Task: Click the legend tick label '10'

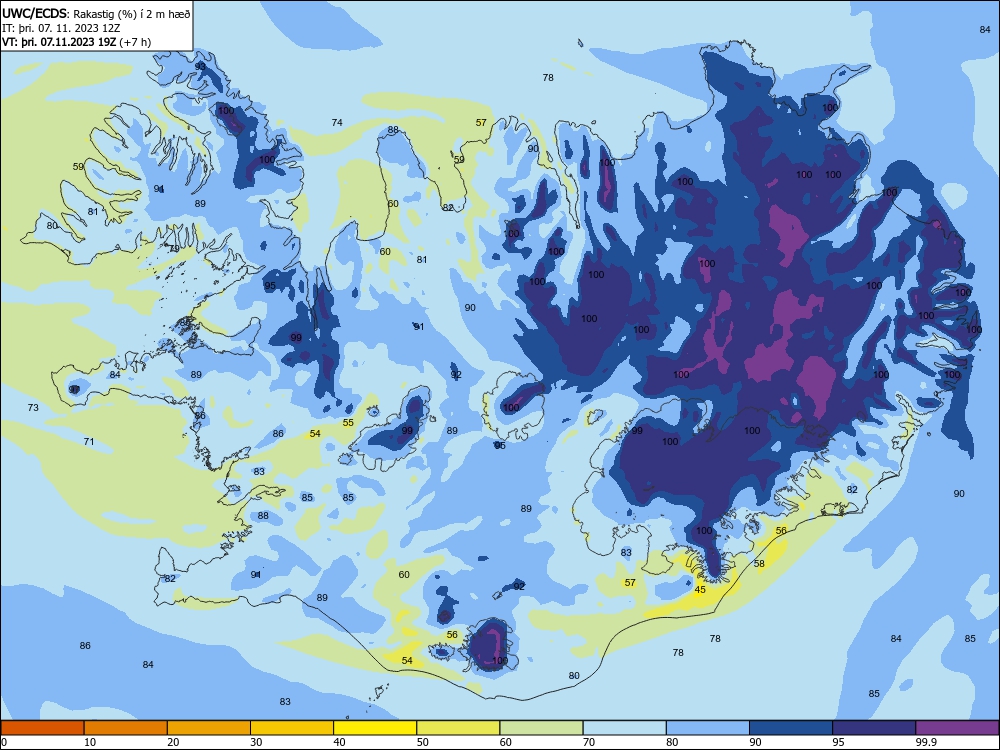Action: coord(90,742)
